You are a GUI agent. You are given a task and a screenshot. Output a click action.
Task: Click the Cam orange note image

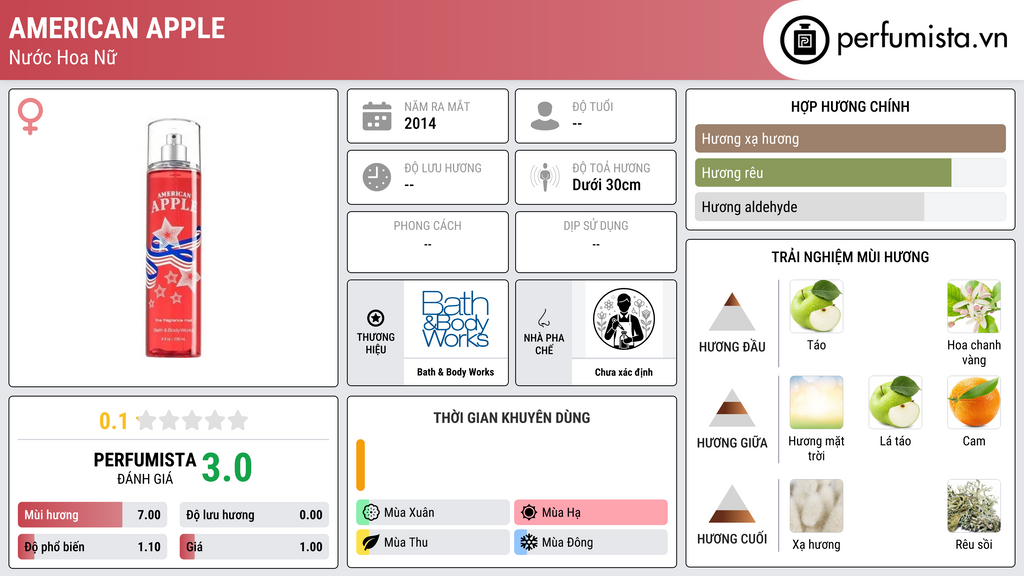[x=974, y=402]
